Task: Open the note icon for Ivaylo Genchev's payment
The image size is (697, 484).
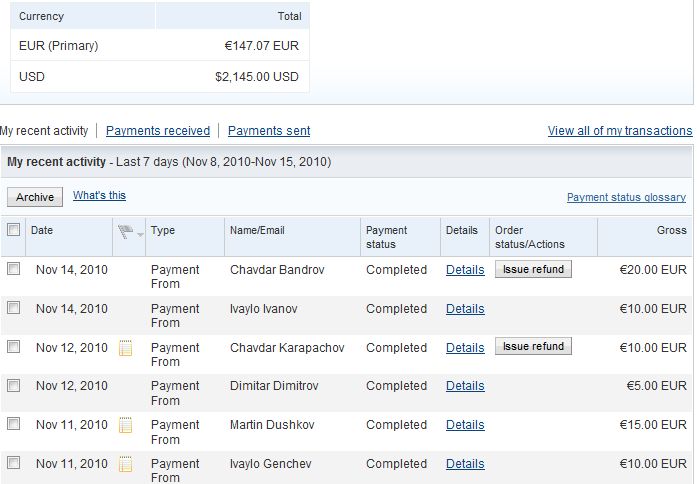Action: coord(125,464)
